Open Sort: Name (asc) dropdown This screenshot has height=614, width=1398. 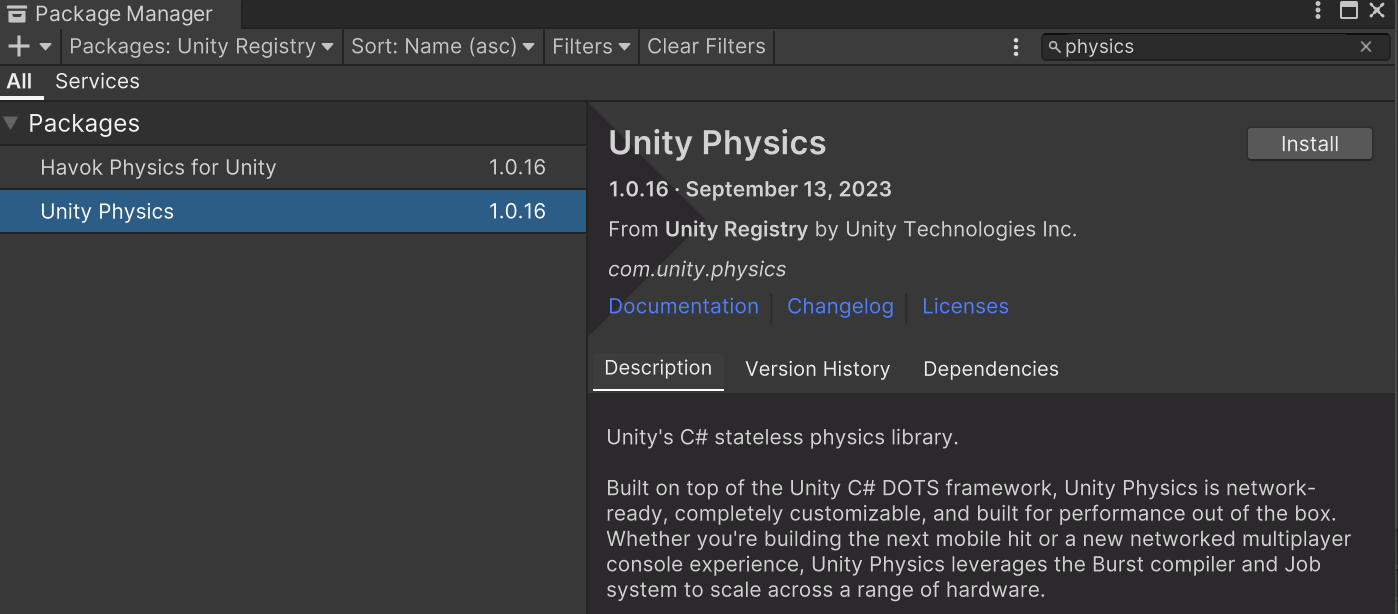tap(443, 46)
